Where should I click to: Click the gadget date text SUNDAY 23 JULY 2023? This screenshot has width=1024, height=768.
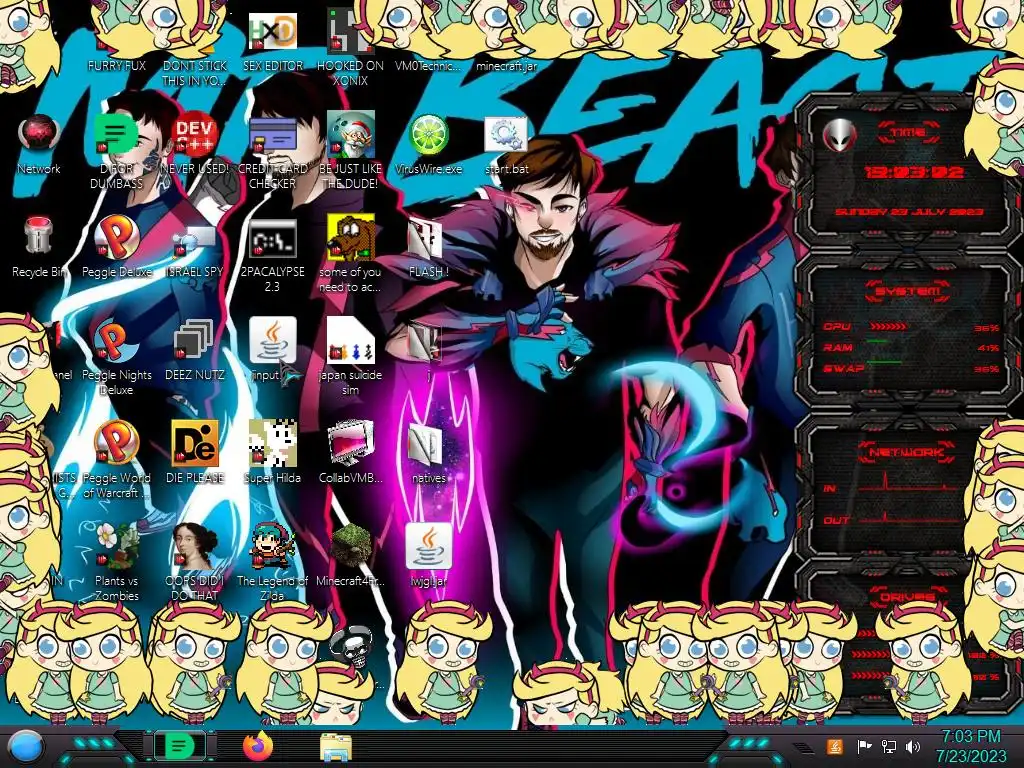(909, 212)
